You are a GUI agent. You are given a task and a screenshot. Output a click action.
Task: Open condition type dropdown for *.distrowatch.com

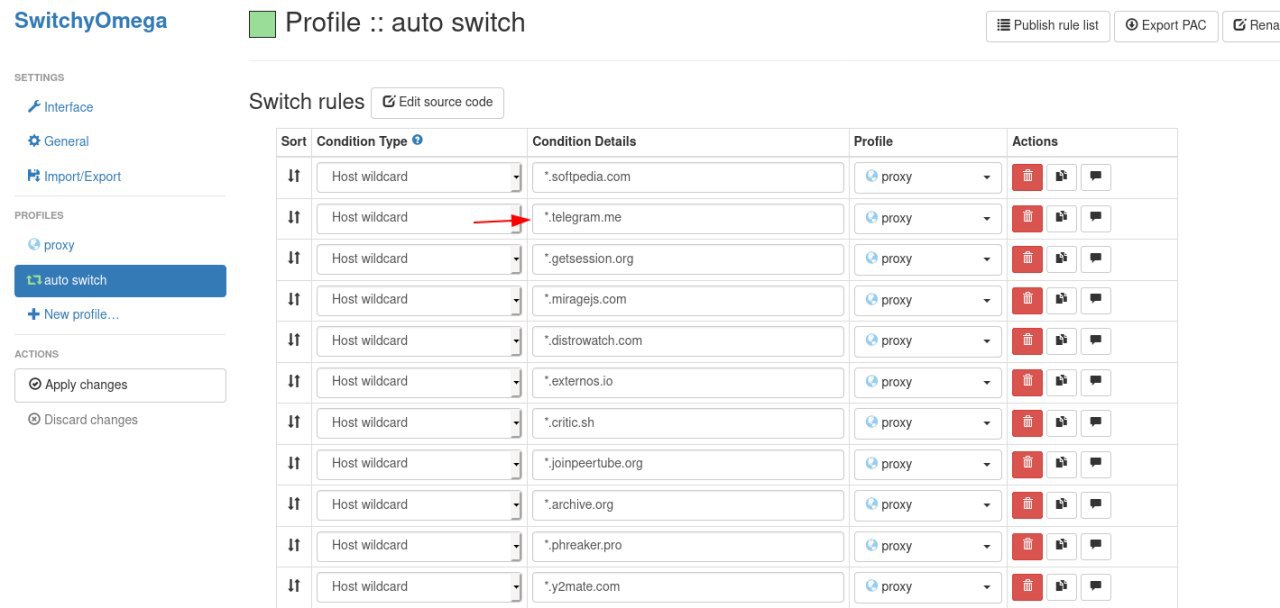pos(419,341)
